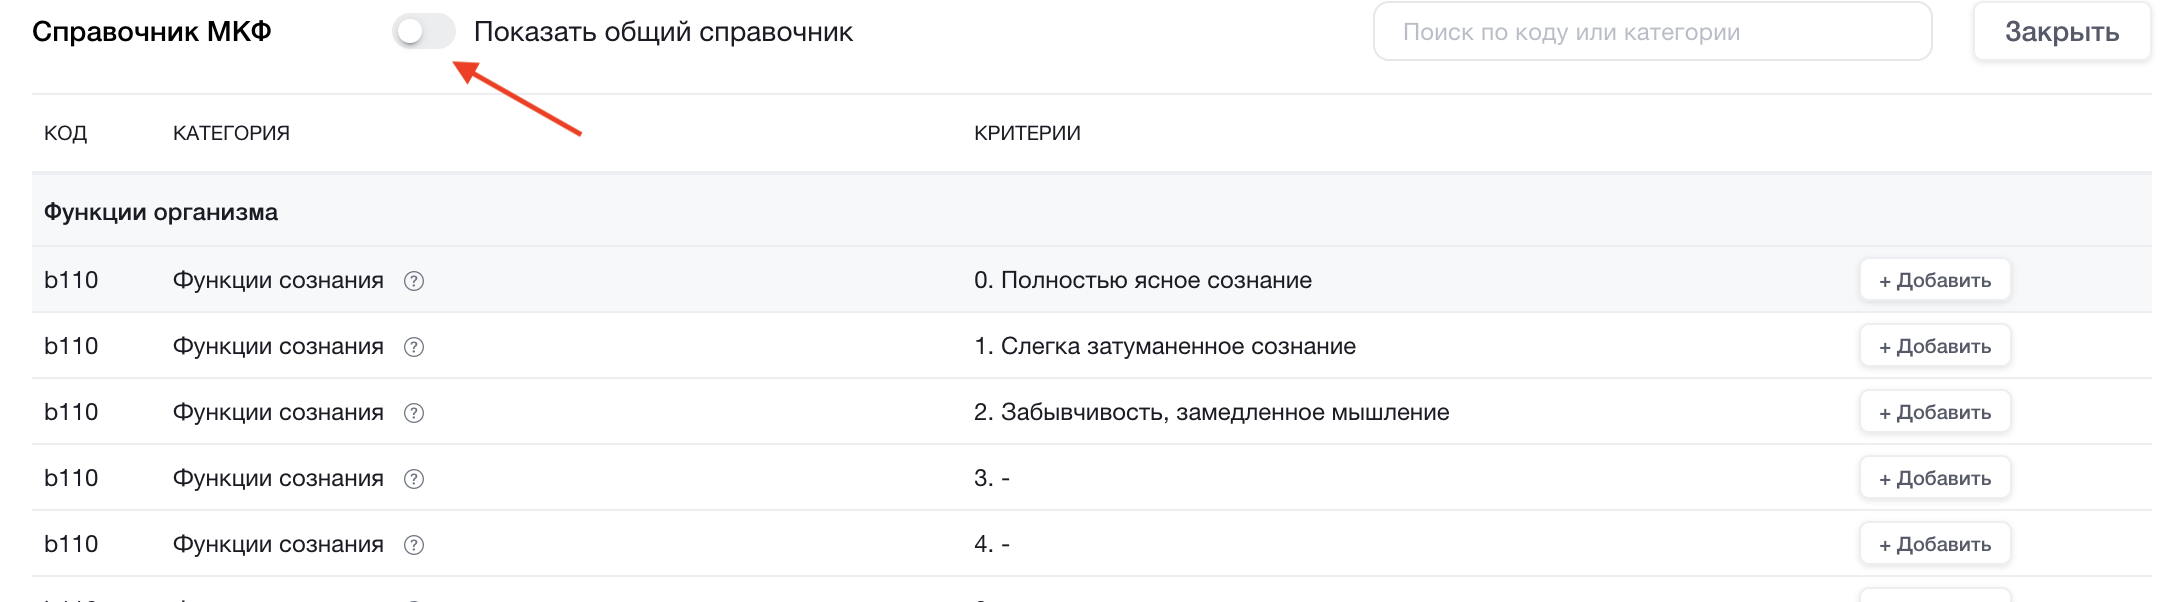Click the 'КАТЕГОРИЯ' column header
The image size is (2162, 602).
pyautogui.click(x=231, y=133)
